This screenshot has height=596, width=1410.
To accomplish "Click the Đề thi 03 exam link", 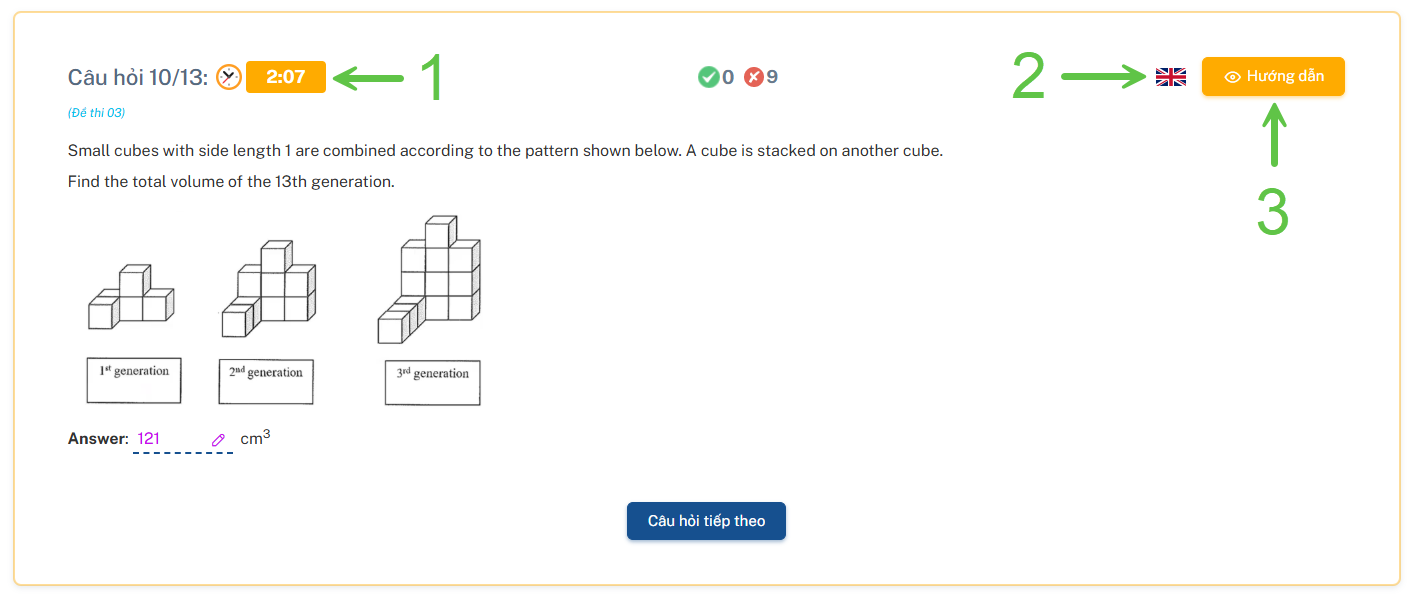I will pos(96,113).
